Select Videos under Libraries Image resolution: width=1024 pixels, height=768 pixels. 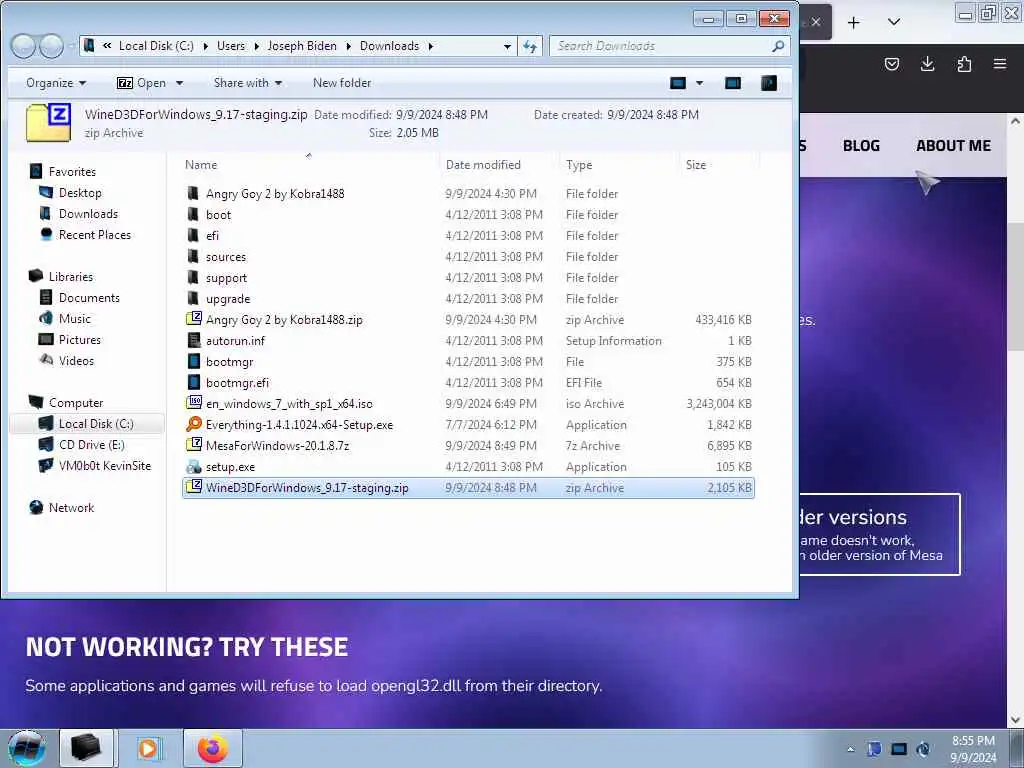click(x=76, y=360)
